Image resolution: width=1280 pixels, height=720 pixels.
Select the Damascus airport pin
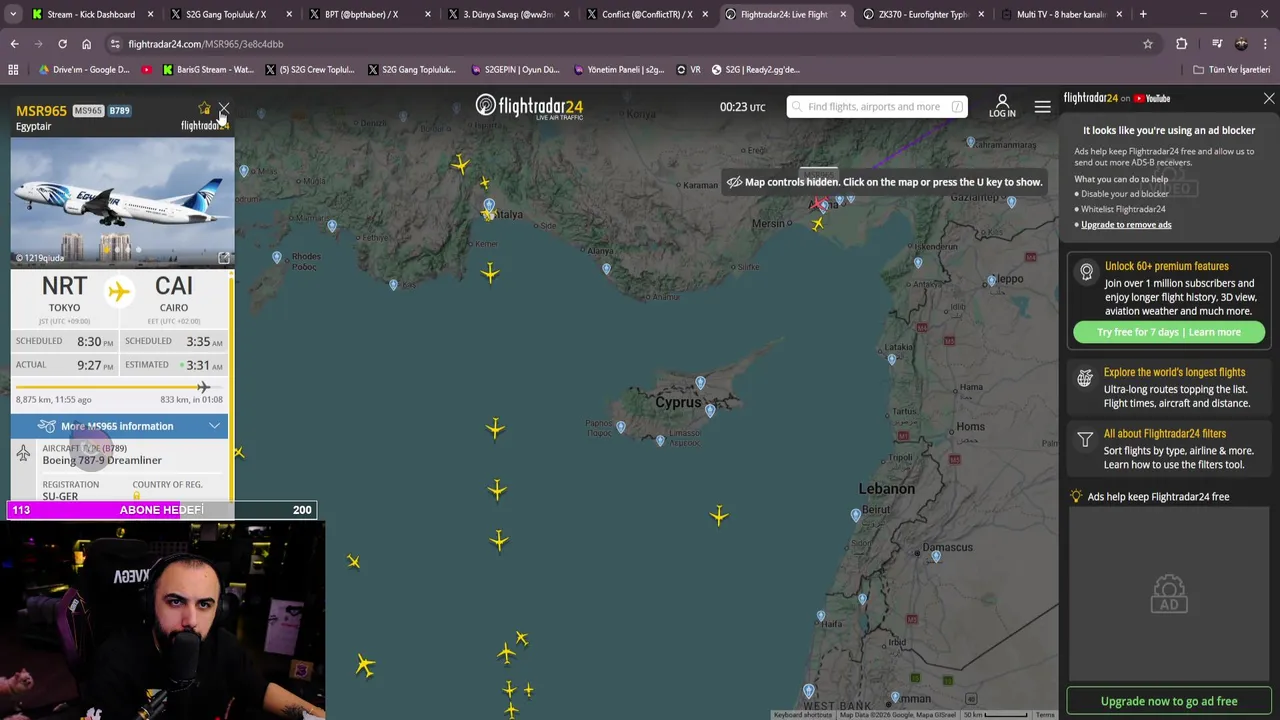pos(936,556)
